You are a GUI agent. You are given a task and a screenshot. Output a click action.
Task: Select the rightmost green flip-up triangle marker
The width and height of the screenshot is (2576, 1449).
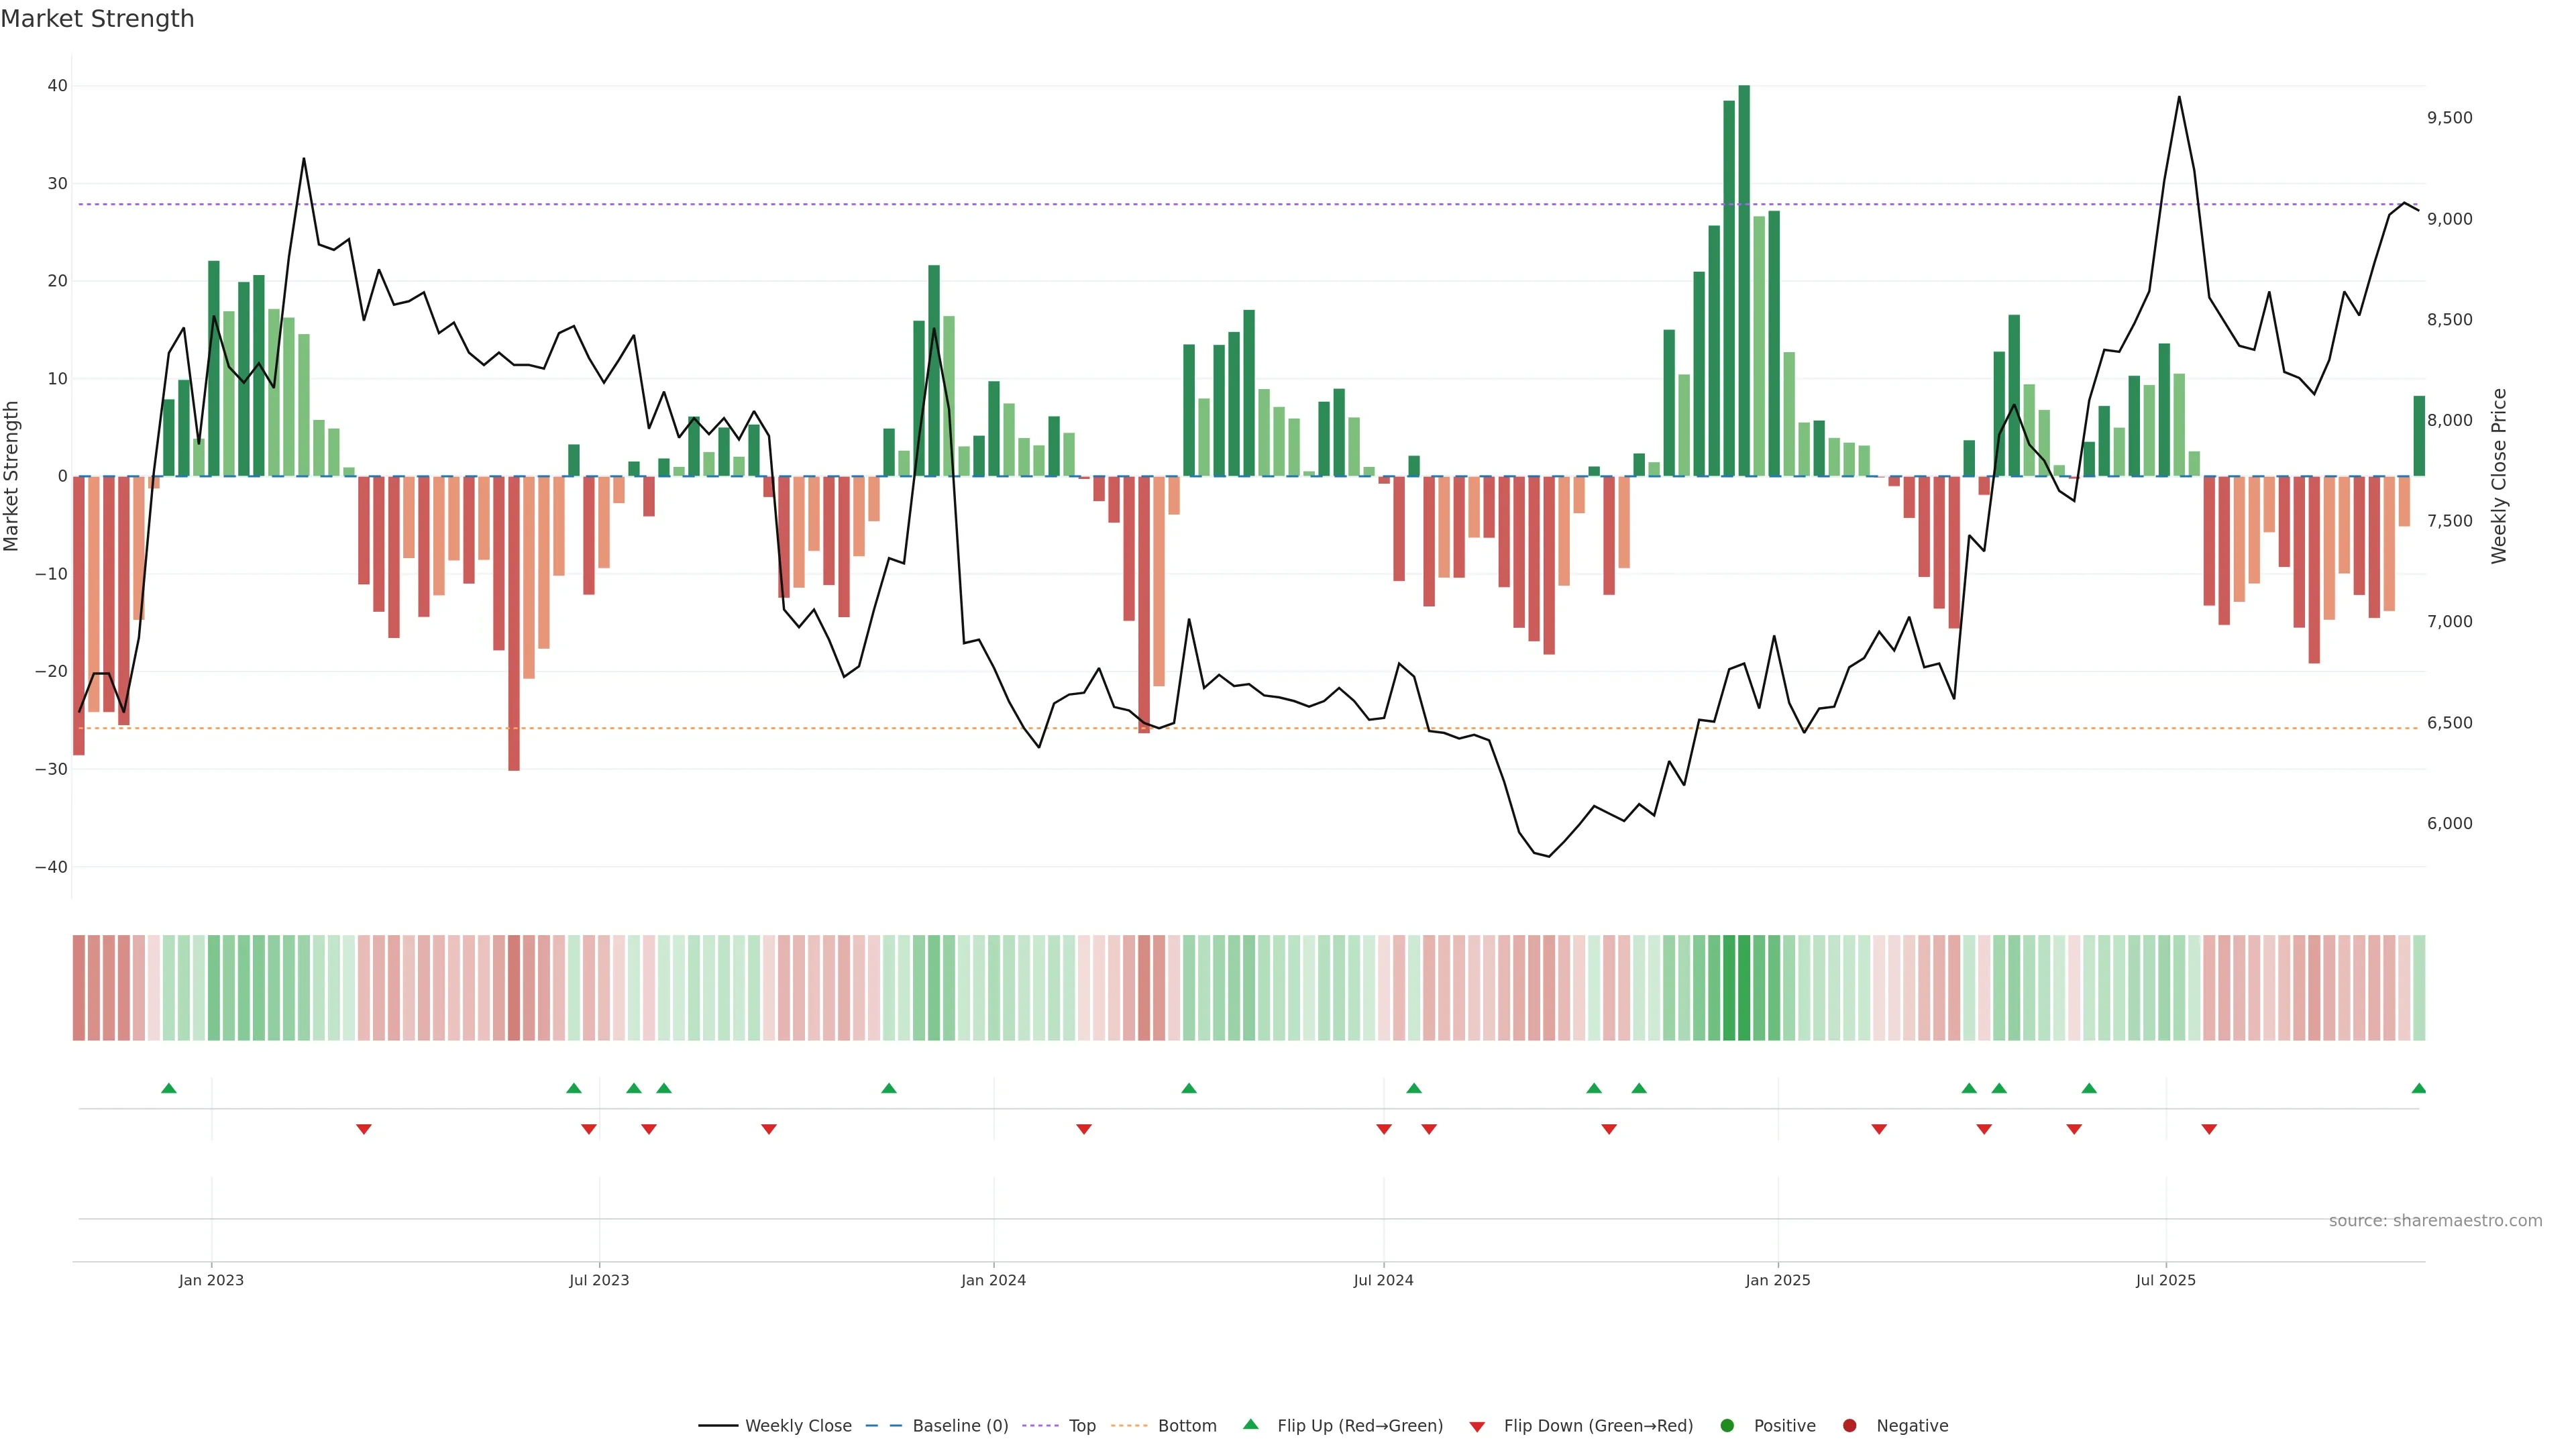tap(2419, 1088)
